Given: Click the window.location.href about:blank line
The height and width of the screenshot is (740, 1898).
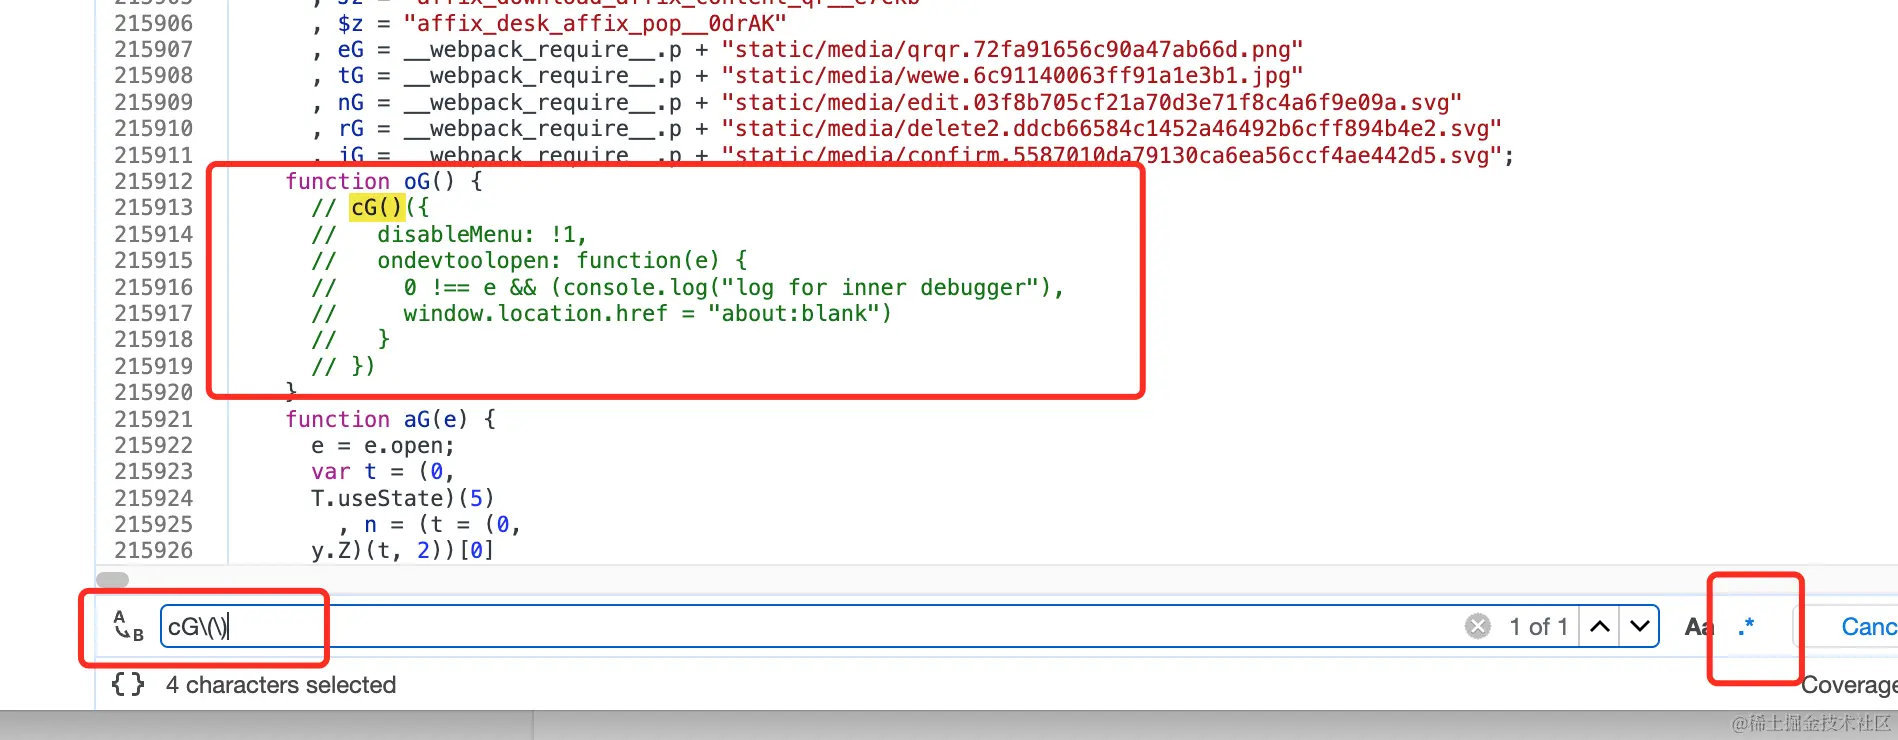Looking at the screenshot, I should [x=647, y=313].
